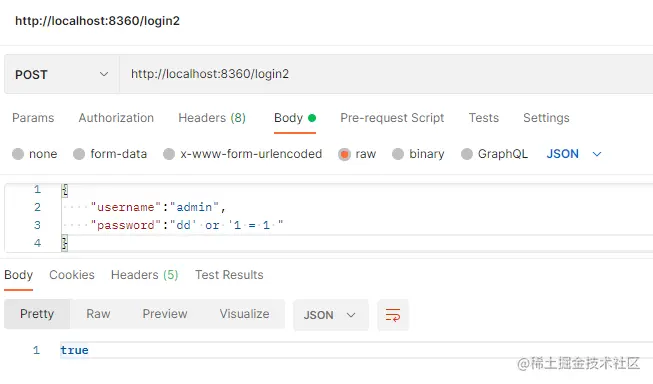Switch to Test Results tab
This screenshot has width=653, height=384.
point(229,275)
